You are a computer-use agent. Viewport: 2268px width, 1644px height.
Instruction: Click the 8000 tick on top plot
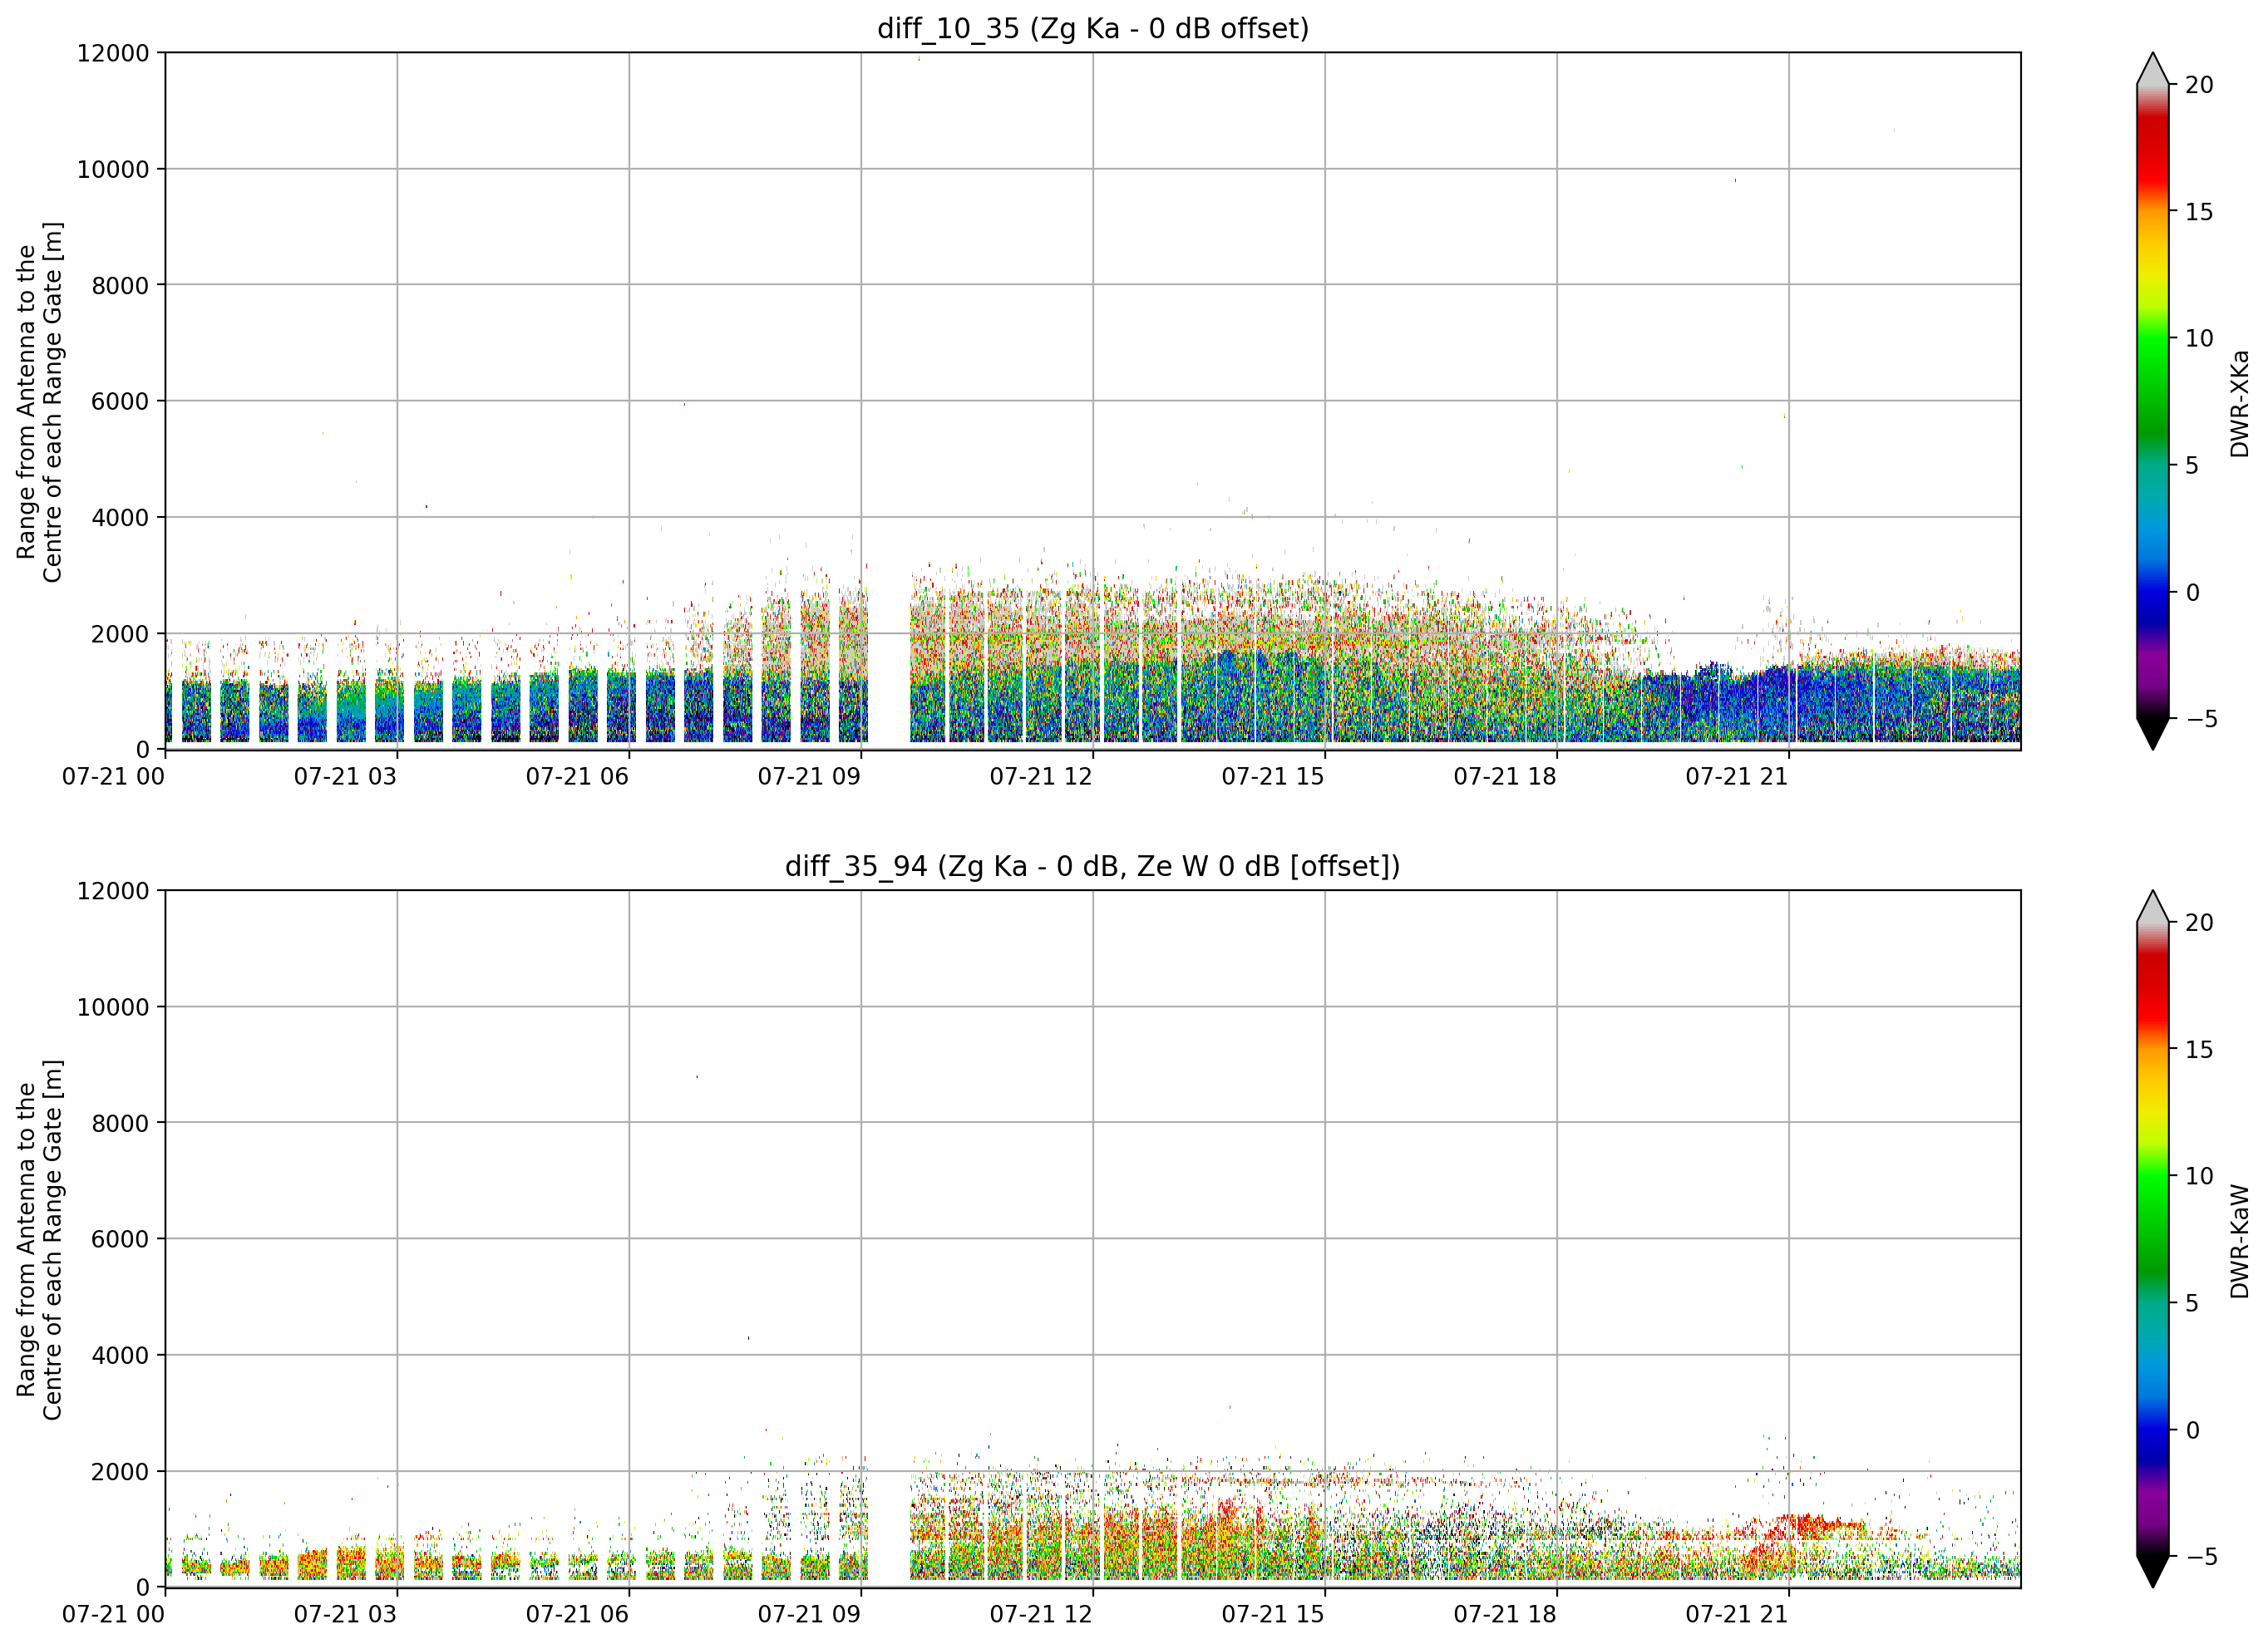tap(120, 285)
